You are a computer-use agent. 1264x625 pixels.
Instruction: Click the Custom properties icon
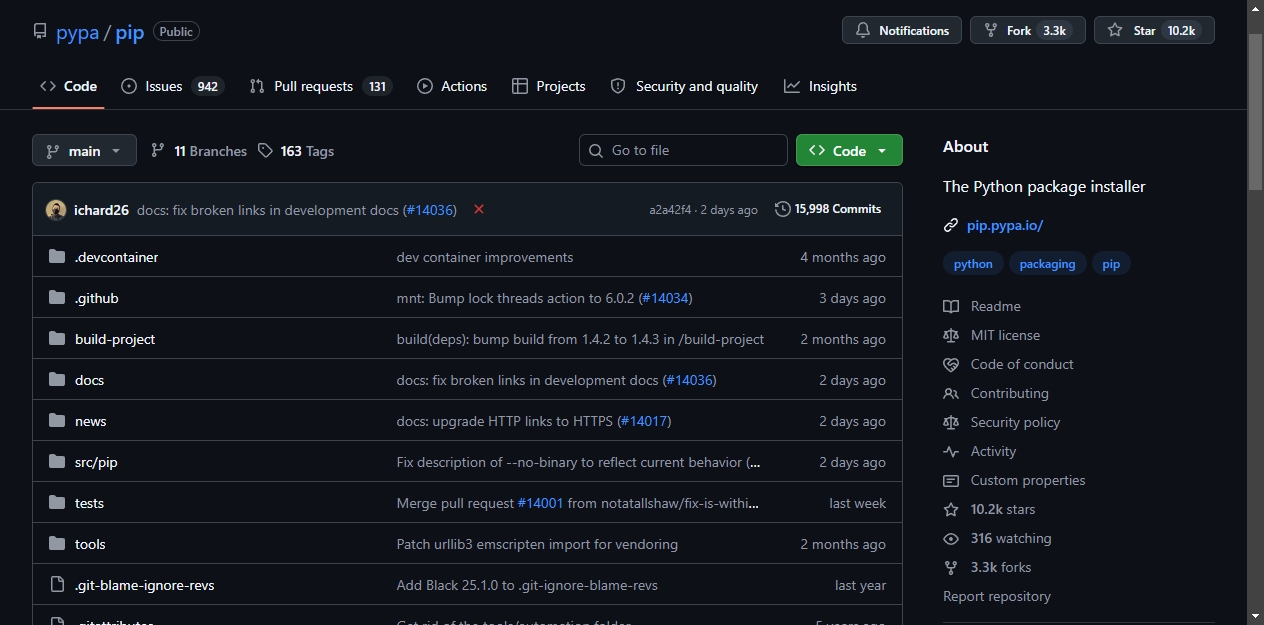pyautogui.click(x=951, y=480)
